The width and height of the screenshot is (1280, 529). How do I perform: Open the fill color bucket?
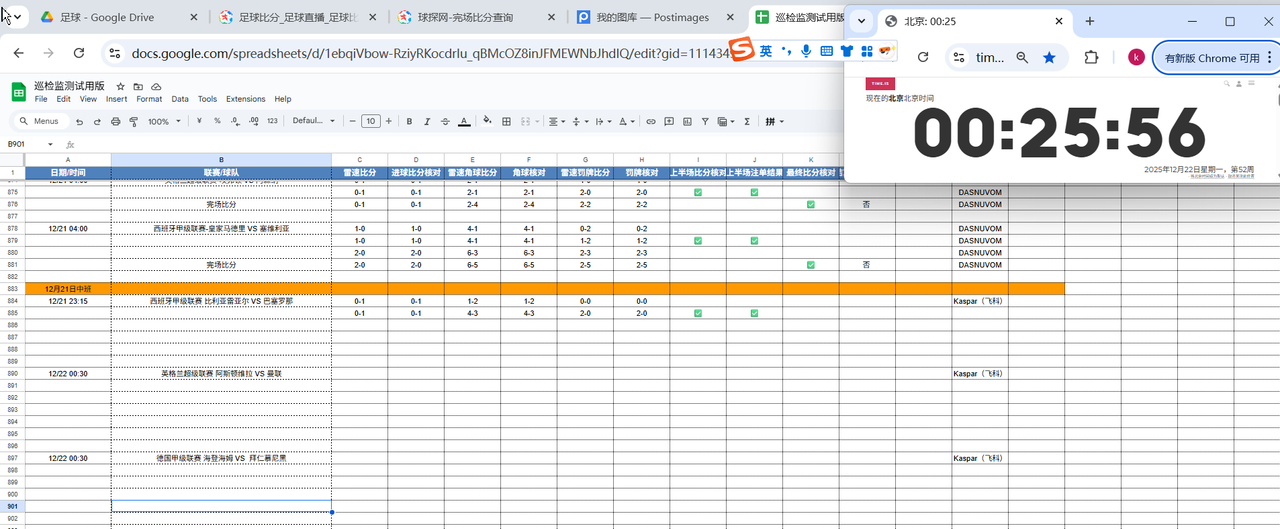488,121
